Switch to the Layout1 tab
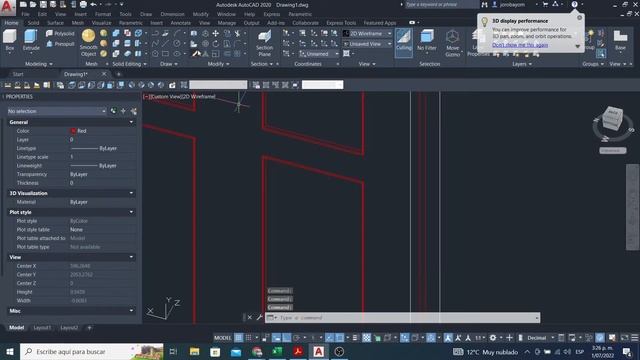The image size is (640, 360). (x=42, y=328)
